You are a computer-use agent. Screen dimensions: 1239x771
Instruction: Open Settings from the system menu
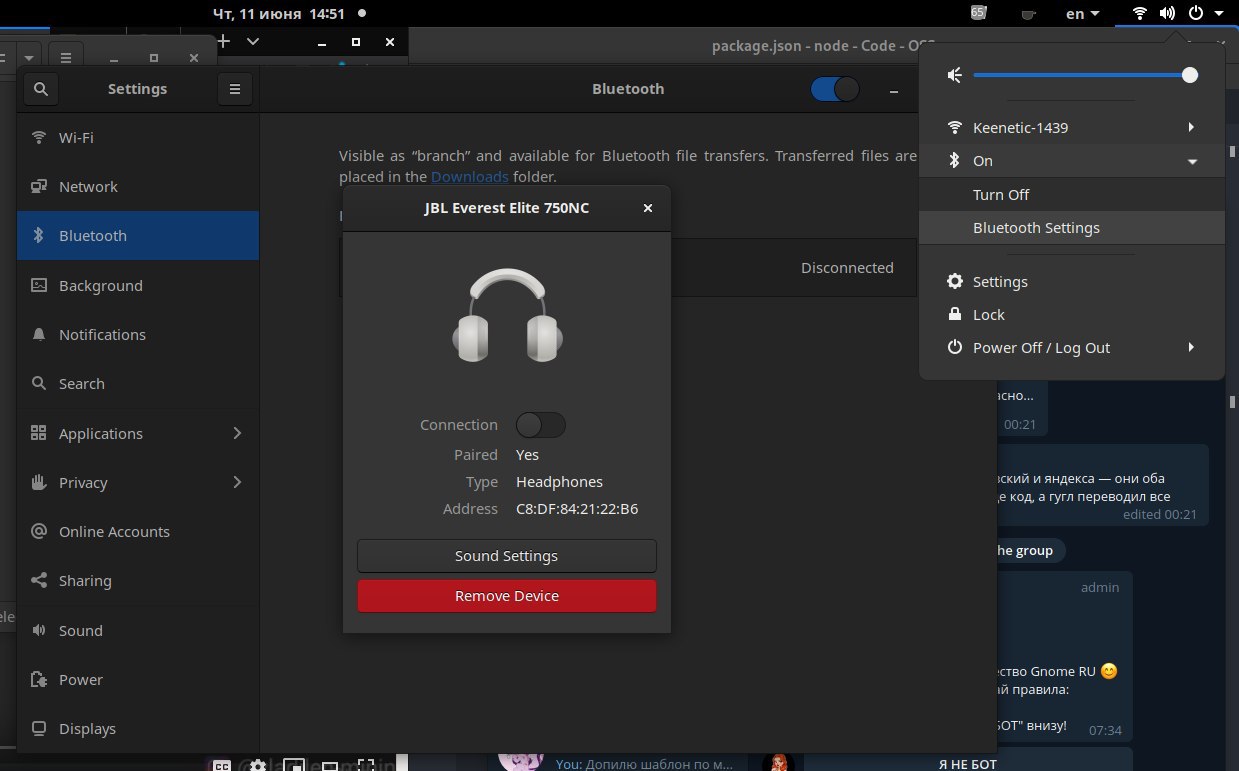point(1072,282)
